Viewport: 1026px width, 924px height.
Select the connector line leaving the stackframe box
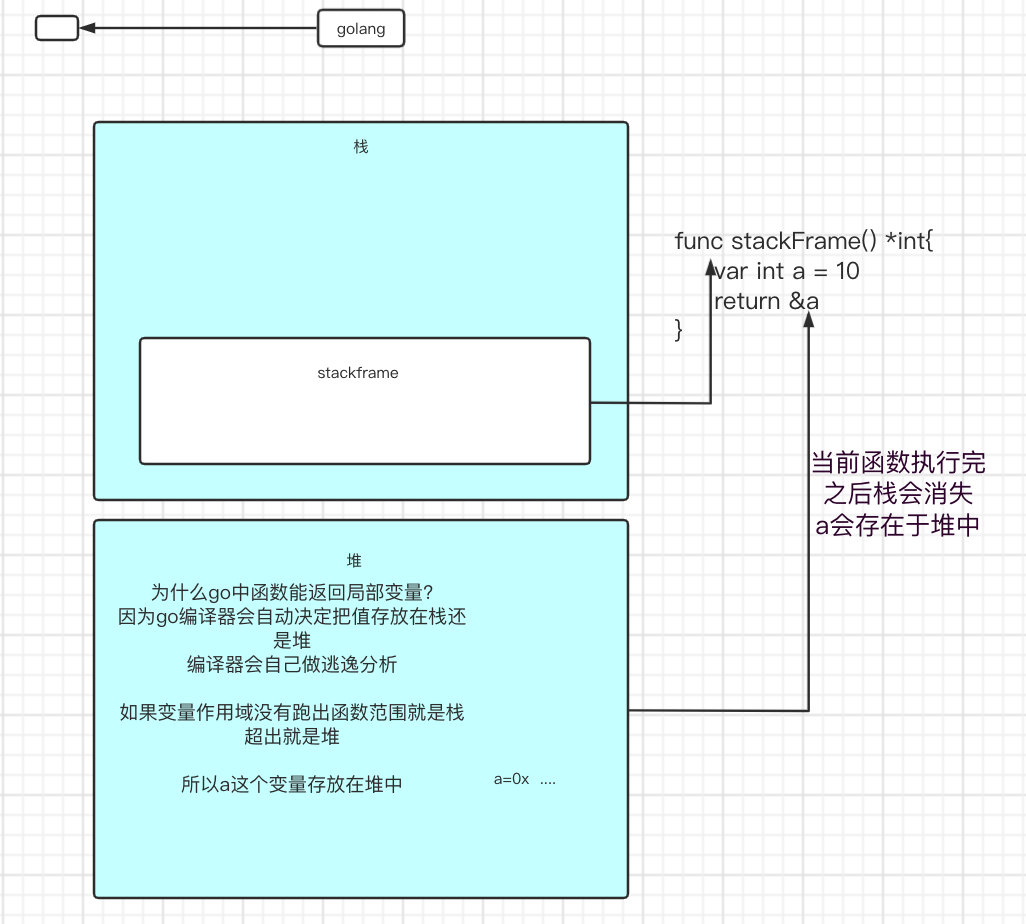(650, 403)
